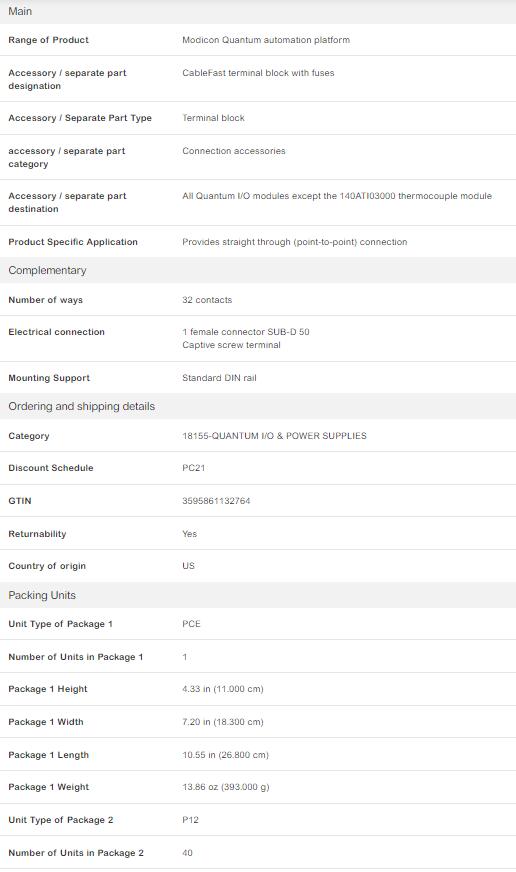Viewport: 516px width, 872px height.
Task: Select the 140ATI03000 thermocouple module text
Action: pyautogui.click(x=415, y=196)
